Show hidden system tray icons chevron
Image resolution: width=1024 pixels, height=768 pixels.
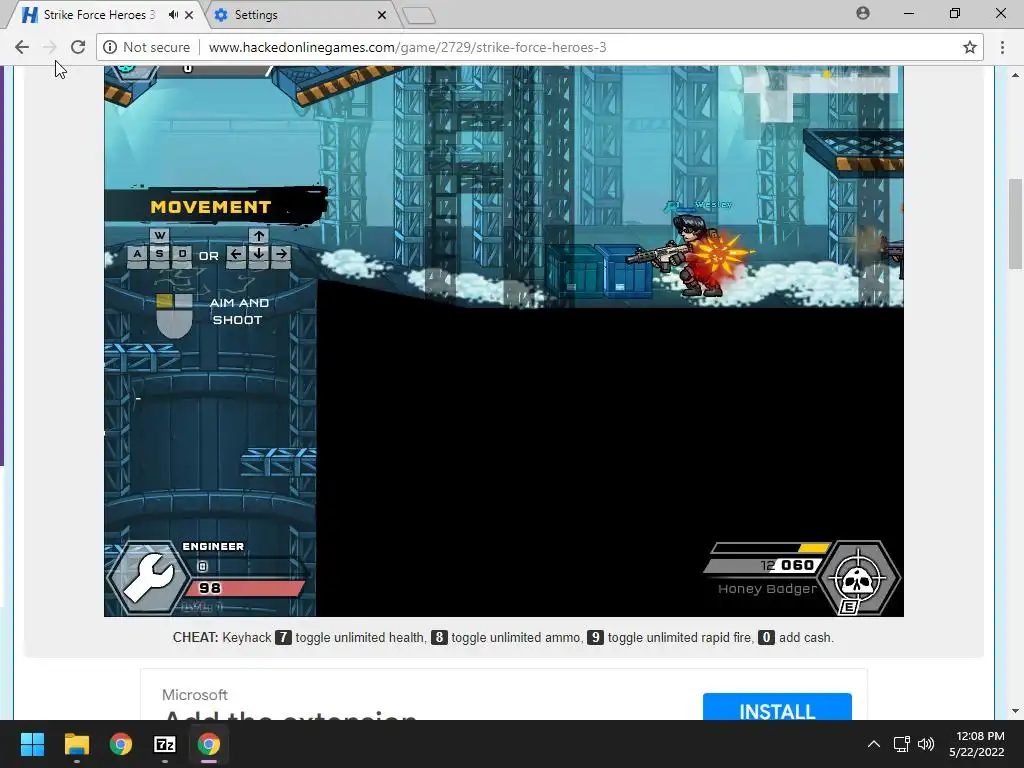874,744
